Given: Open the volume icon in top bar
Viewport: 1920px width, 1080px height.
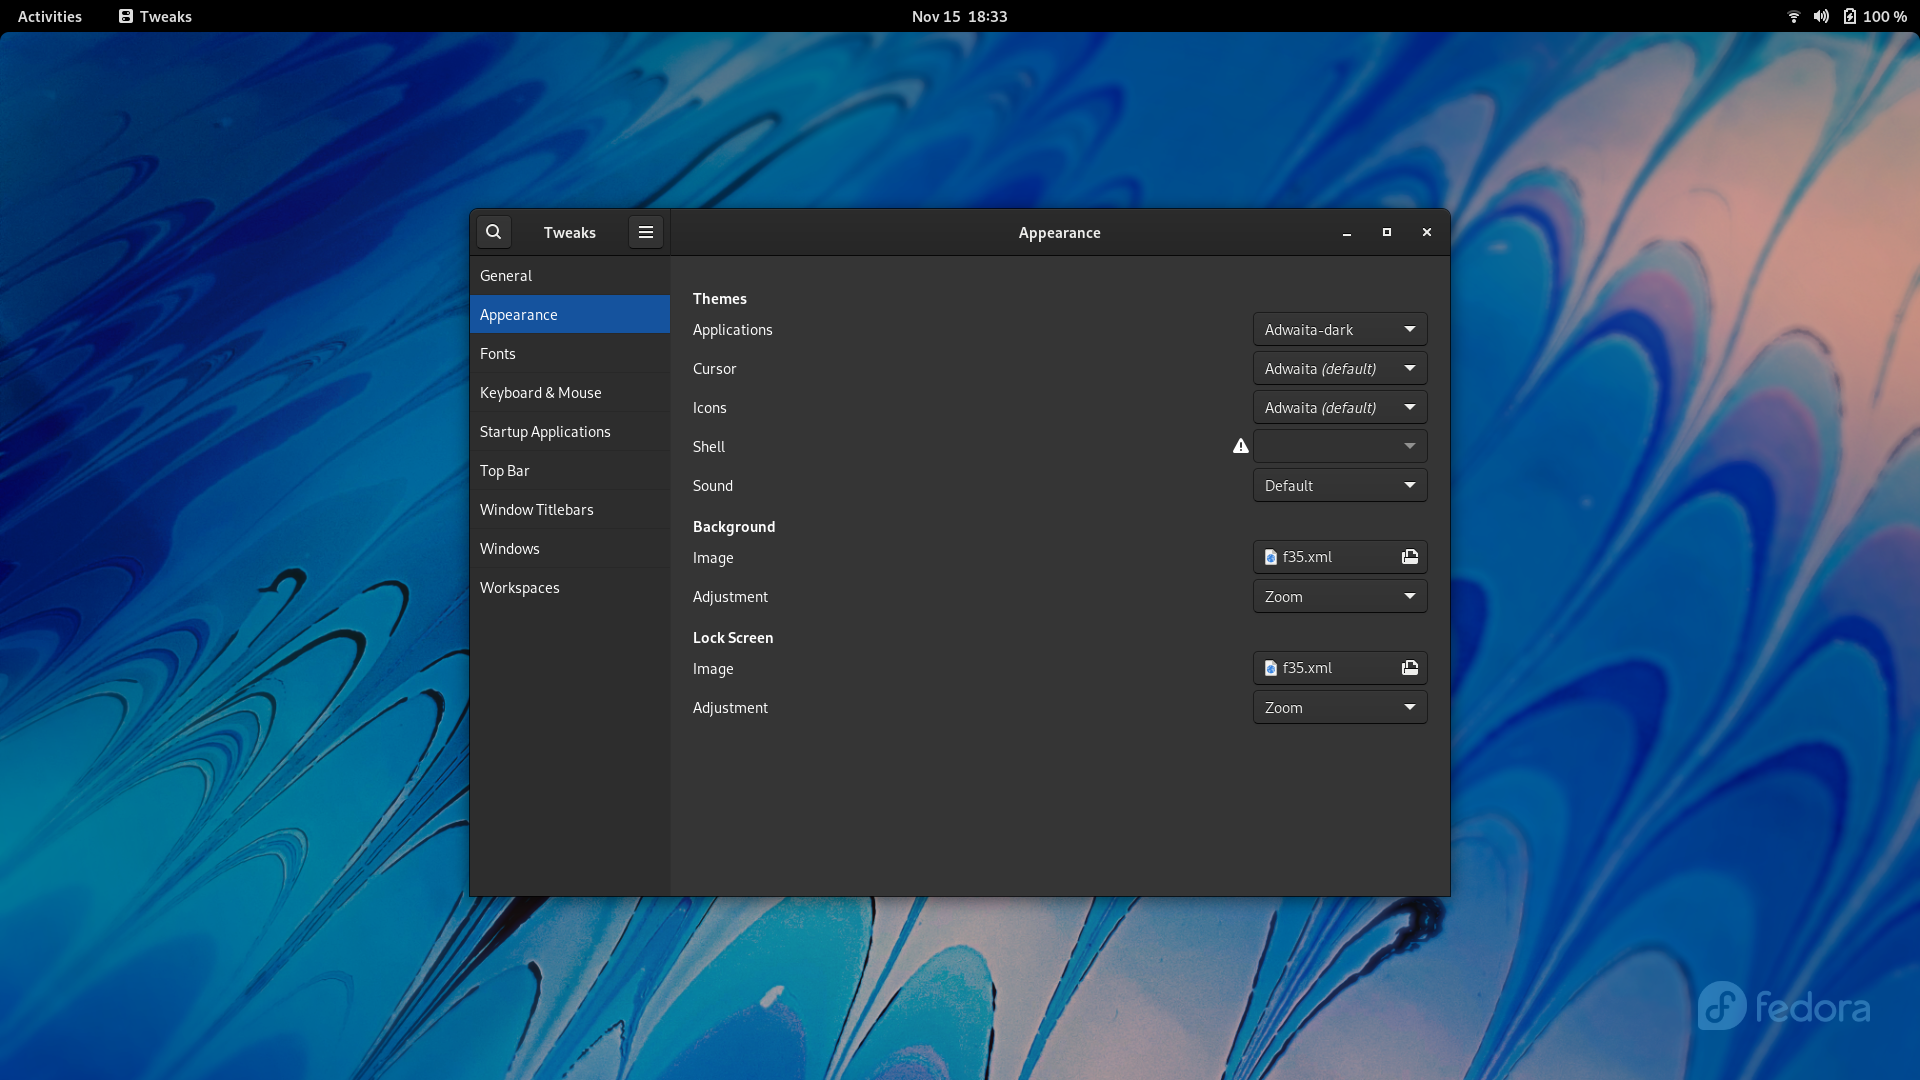Looking at the screenshot, I should click(1822, 16).
